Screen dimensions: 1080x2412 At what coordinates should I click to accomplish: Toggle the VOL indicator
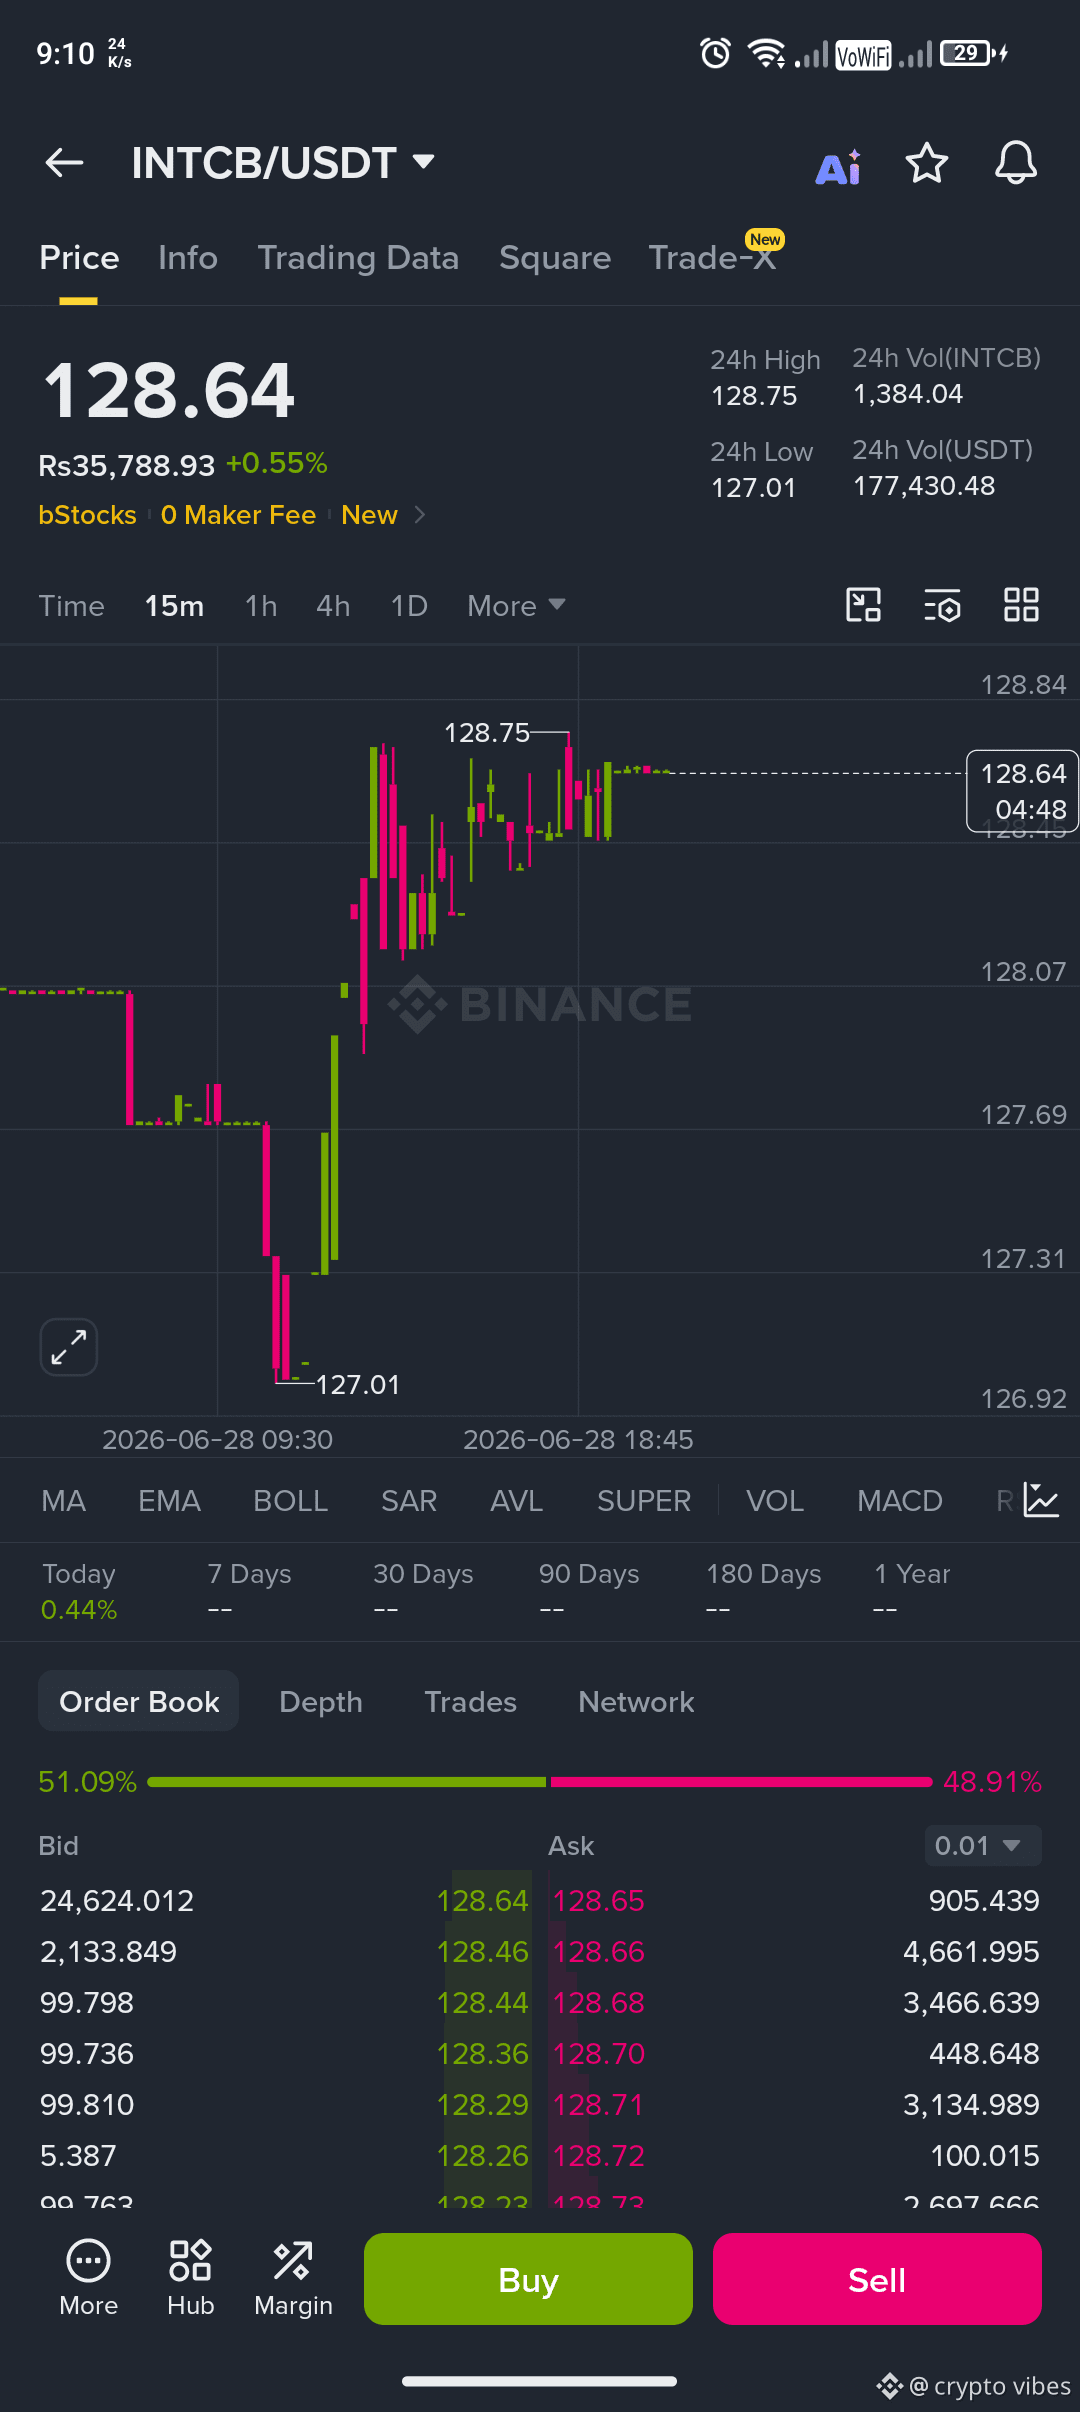pyautogui.click(x=775, y=1501)
